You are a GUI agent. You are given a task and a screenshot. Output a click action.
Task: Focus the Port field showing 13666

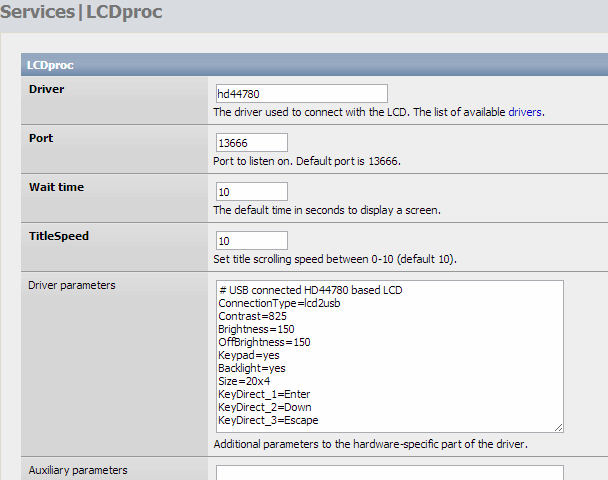tap(252, 143)
